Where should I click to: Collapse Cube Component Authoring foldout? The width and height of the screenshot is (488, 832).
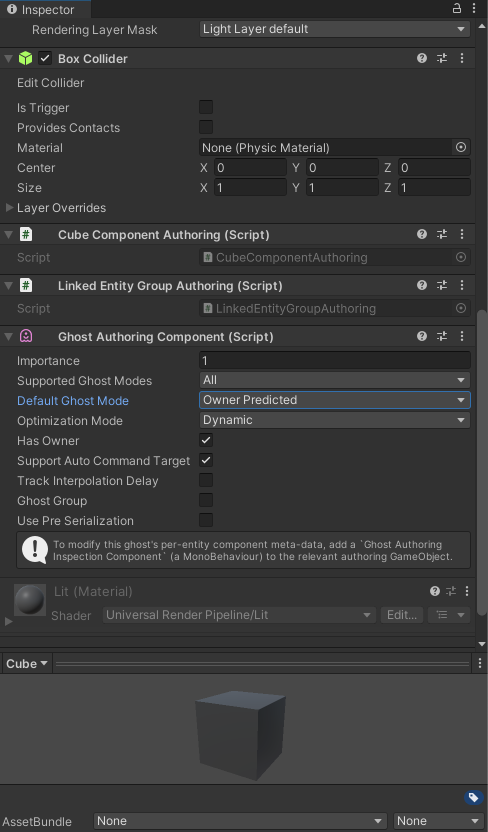click(x=8, y=235)
